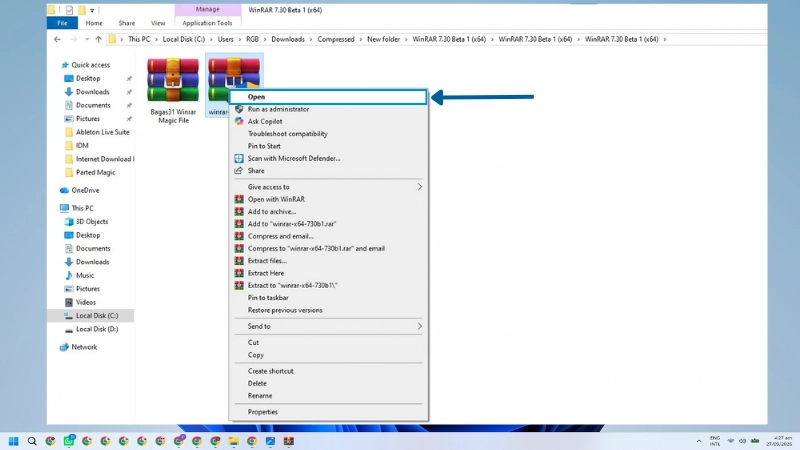Click the Back navigation arrow
This screenshot has height=450, width=800.
coord(57,39)
